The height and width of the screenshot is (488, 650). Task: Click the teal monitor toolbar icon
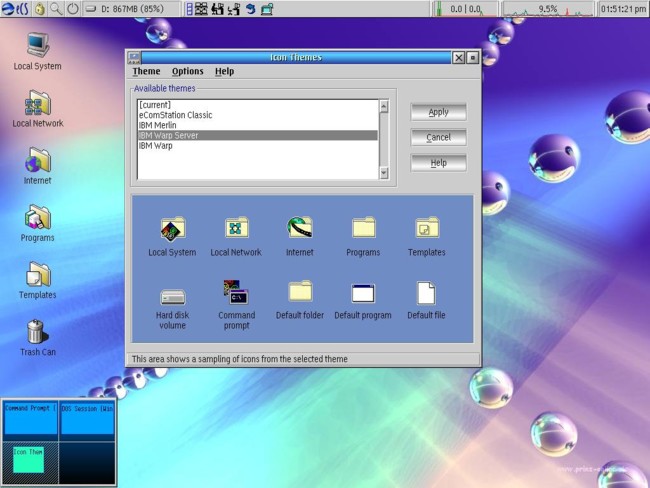point(267,9)
